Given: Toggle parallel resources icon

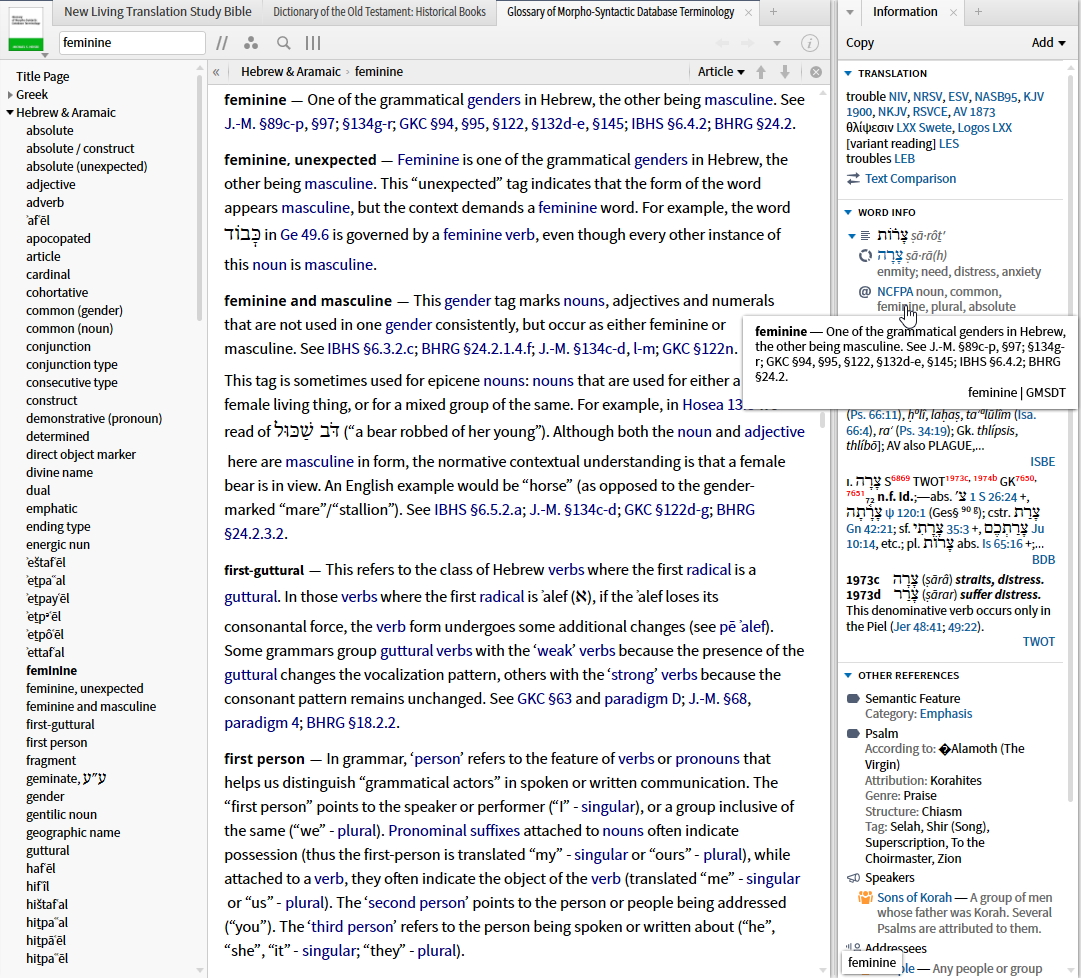Looking at the screenshot, I should 221,43.
